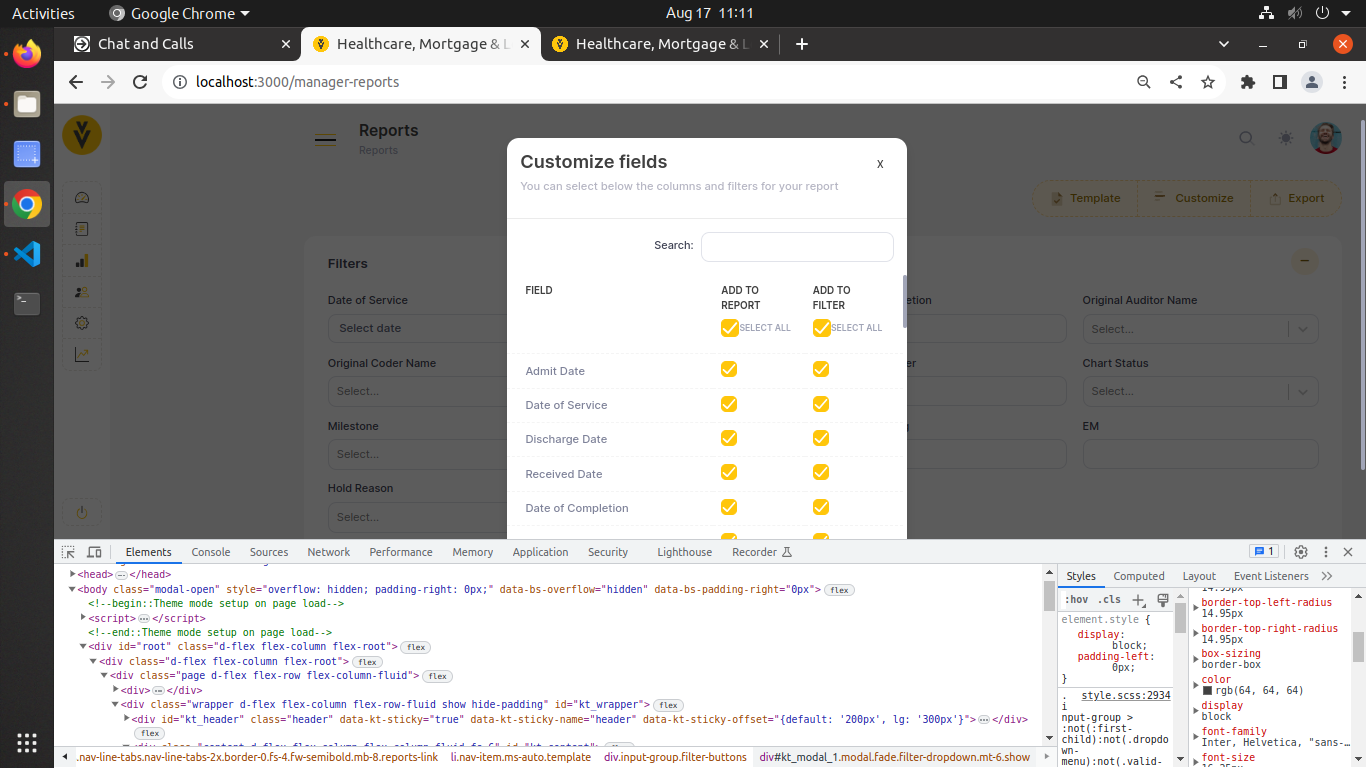This screenshot has width=1366, height=768.
Task: Expand the kt_header div node
Action: point(127,719)
